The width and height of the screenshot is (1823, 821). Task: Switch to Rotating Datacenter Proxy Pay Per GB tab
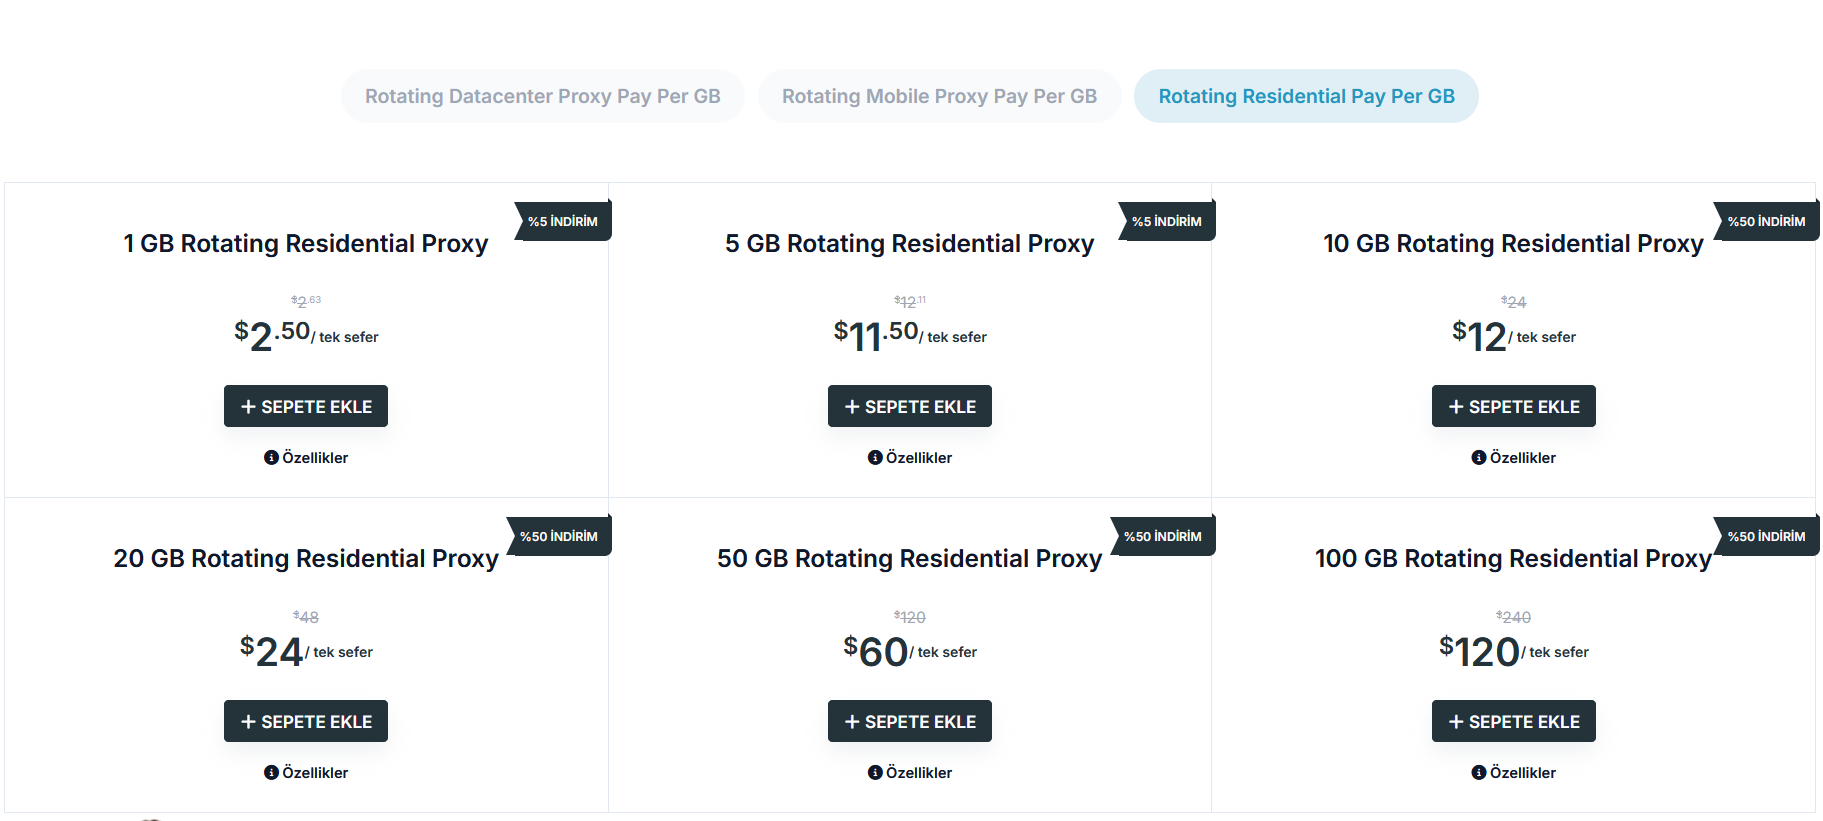tap(543, 96)
